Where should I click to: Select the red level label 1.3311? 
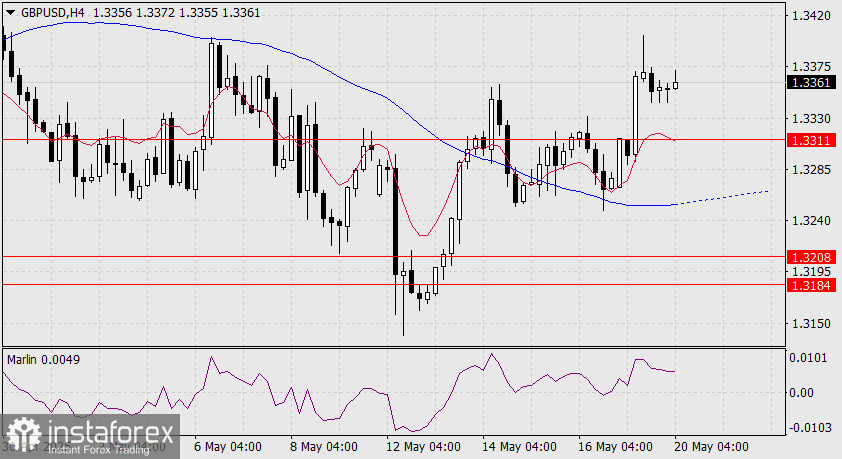coord(811,140)
